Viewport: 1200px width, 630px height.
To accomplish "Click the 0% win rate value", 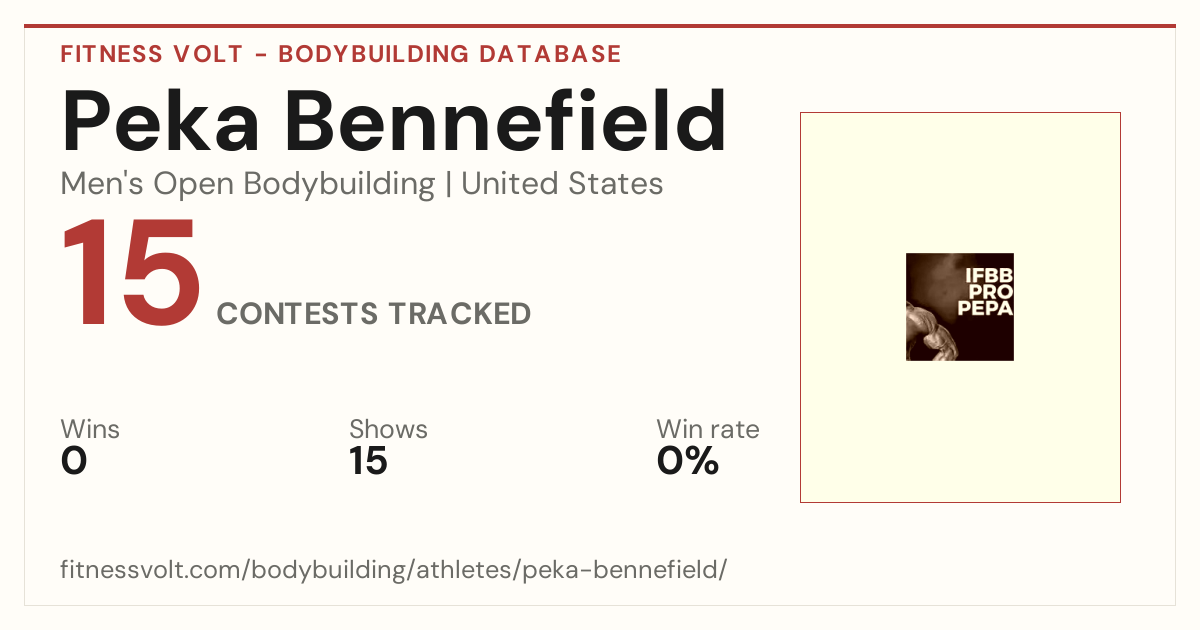I will pyautogui.click(x=688, y=461).
